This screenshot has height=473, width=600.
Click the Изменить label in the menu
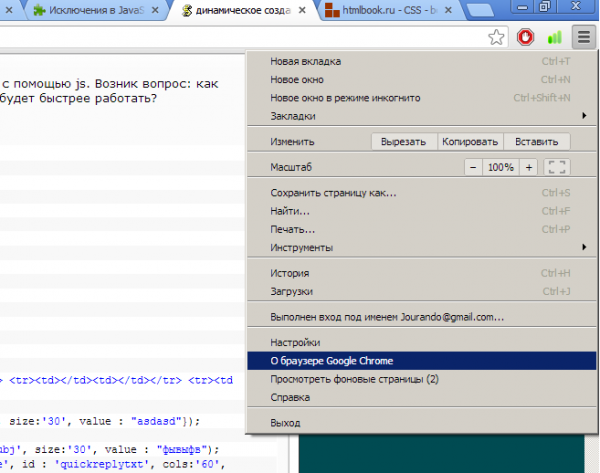tap(292, 142)
